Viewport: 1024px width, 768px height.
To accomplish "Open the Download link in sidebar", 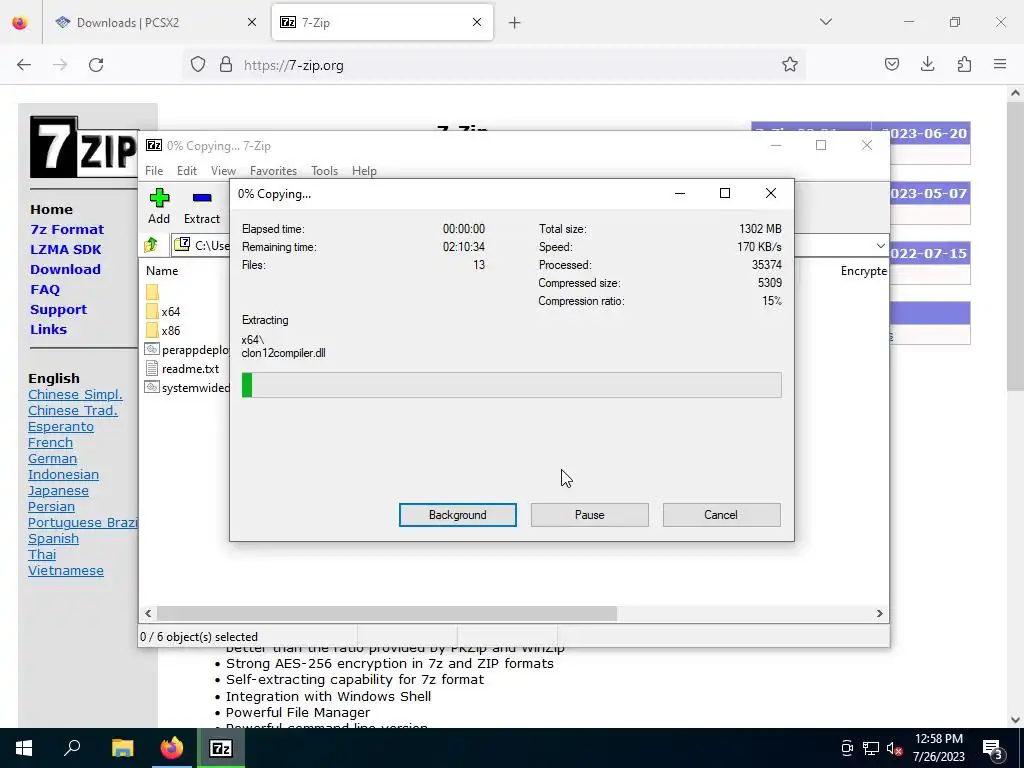I will pyautogui.click(x=65, y=269).
